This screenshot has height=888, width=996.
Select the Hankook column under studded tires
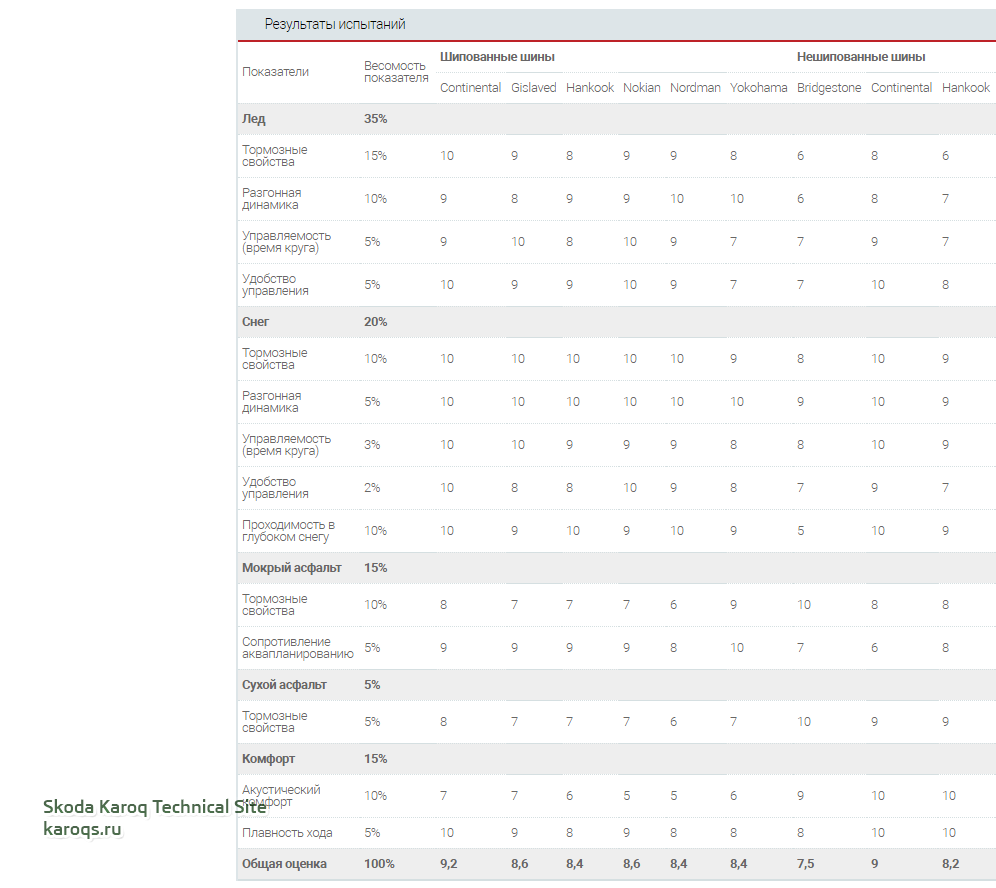[590, 88]
